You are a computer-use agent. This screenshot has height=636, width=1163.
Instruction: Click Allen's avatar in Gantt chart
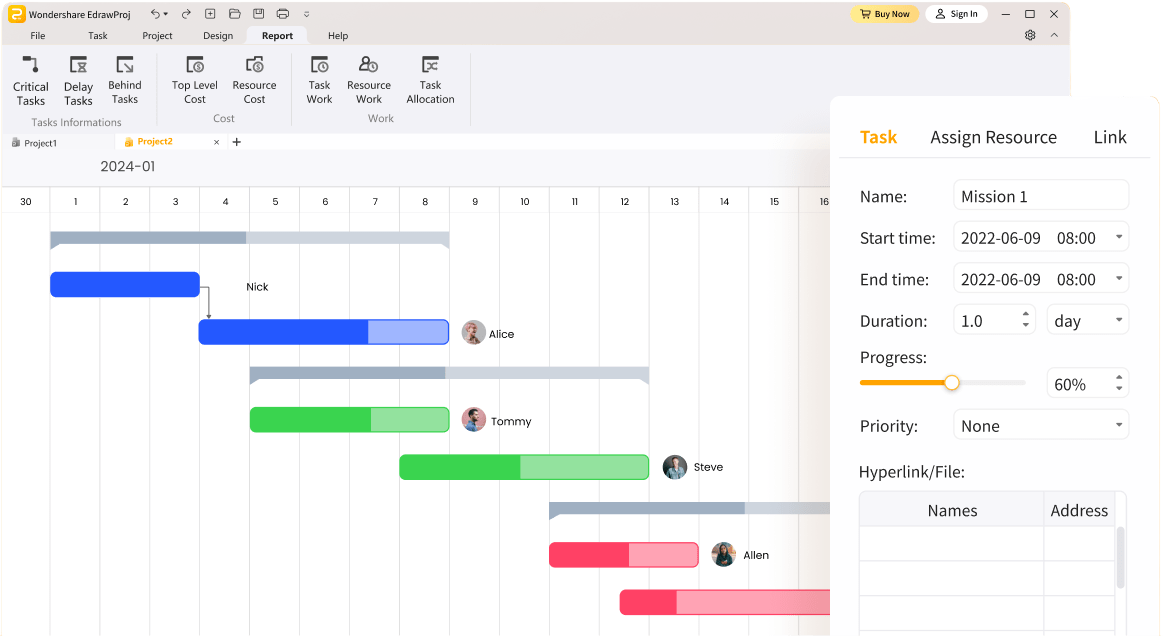coord(723,554)
